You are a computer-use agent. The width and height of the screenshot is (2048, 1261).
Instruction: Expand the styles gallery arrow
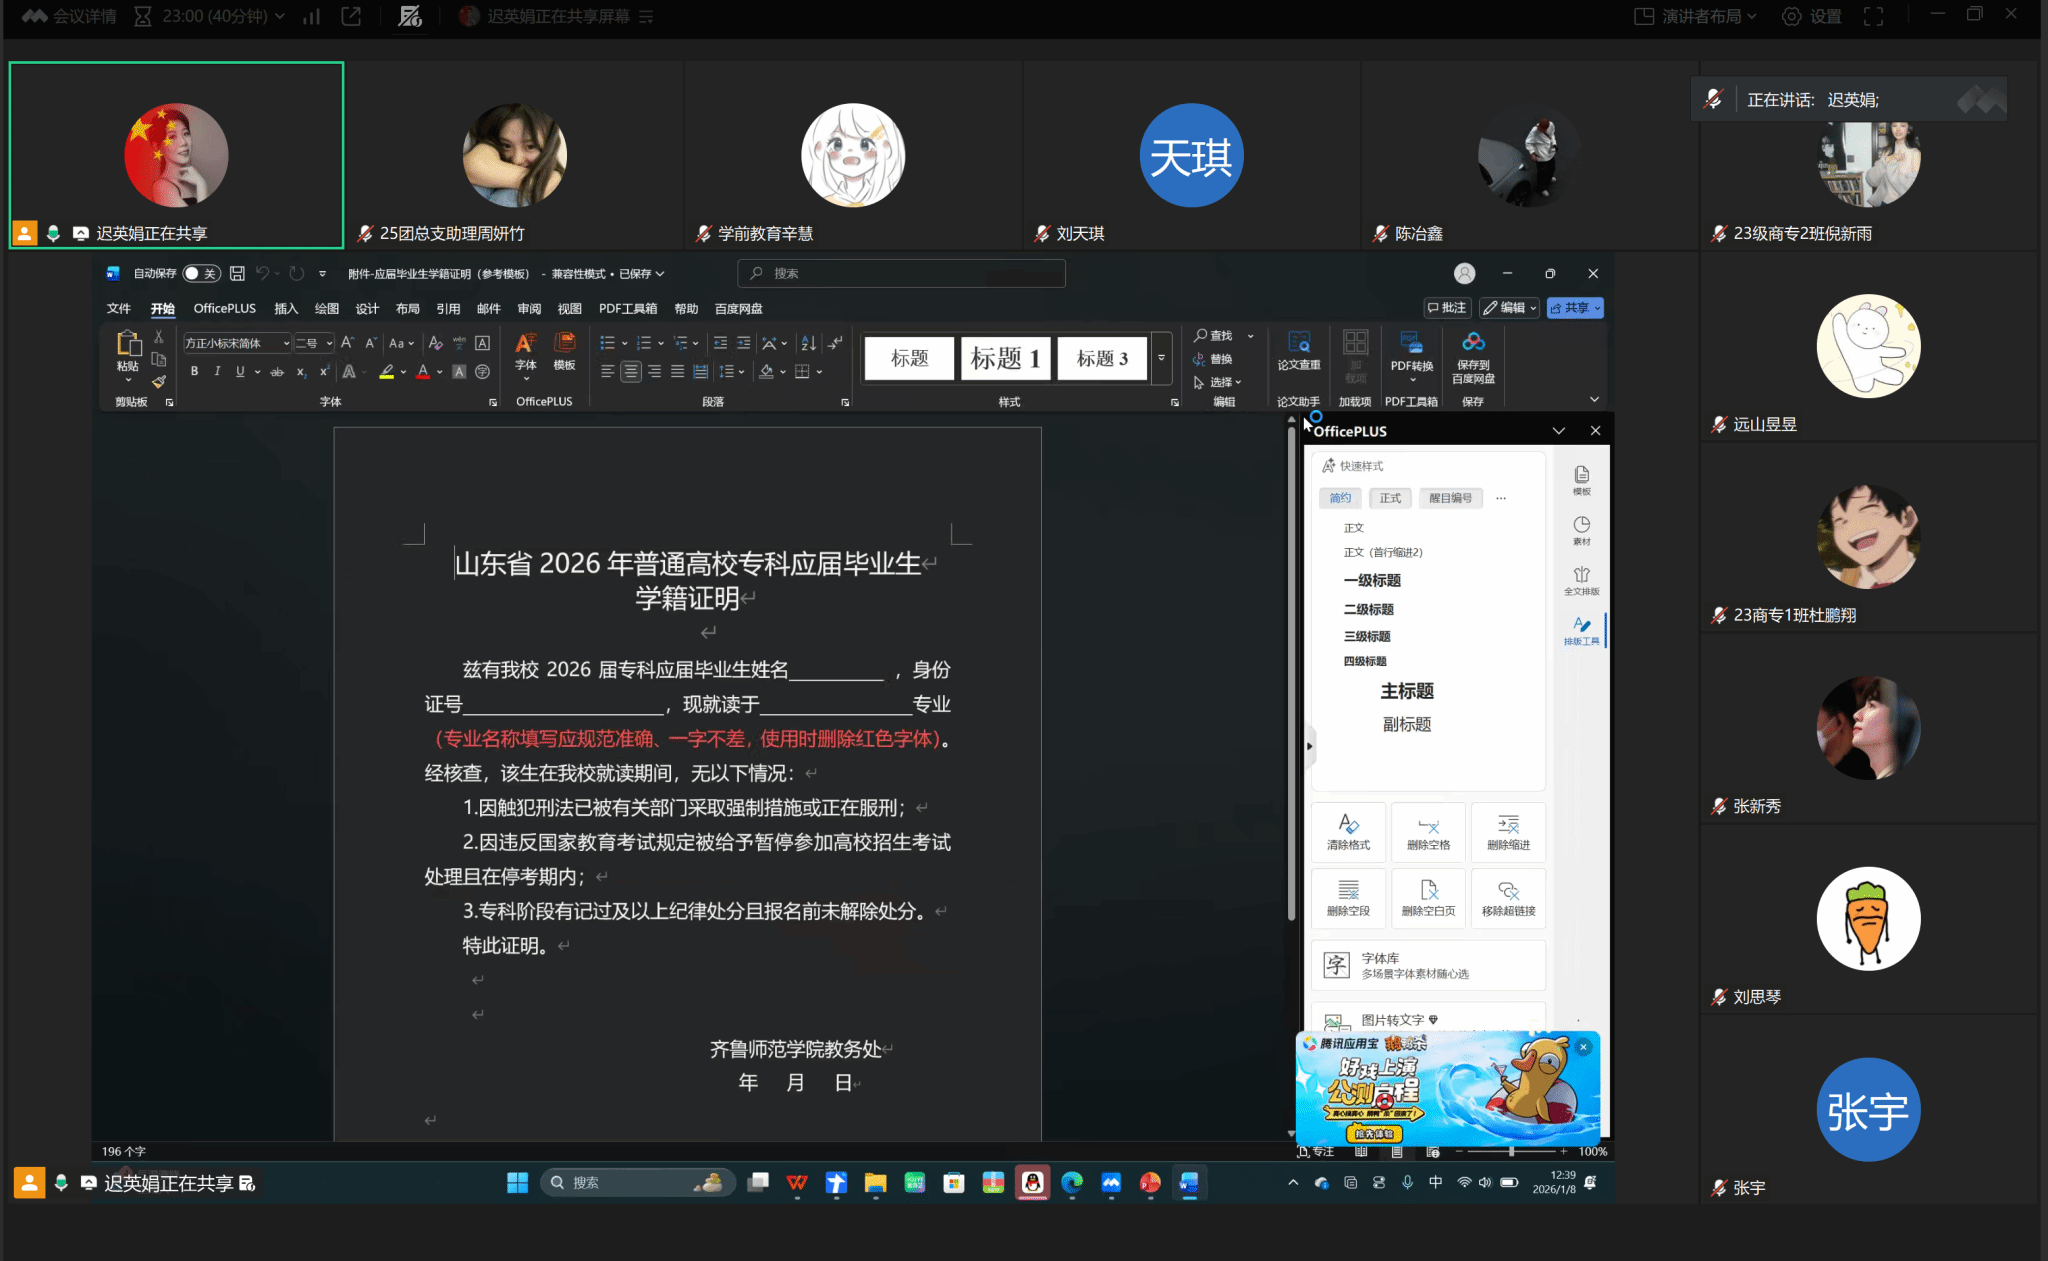[1161, 358]
